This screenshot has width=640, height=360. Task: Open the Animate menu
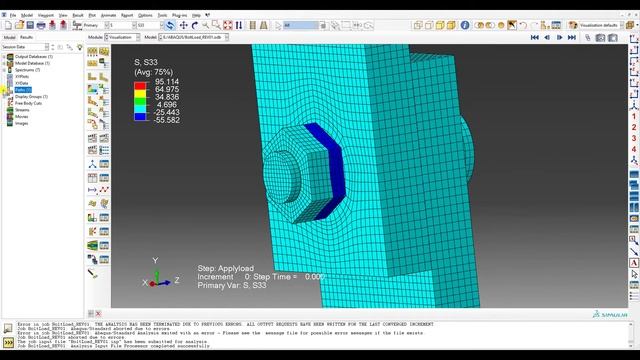(x=108, y=15)
